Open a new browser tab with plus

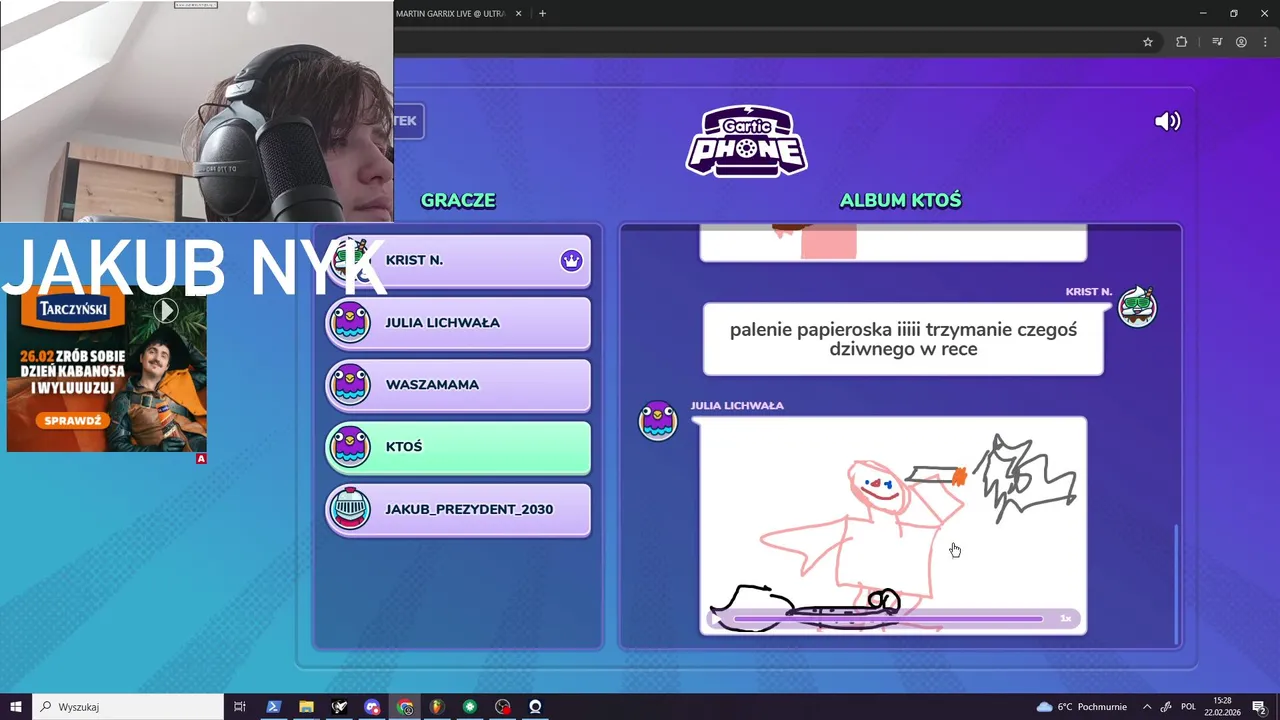[542, 13]
